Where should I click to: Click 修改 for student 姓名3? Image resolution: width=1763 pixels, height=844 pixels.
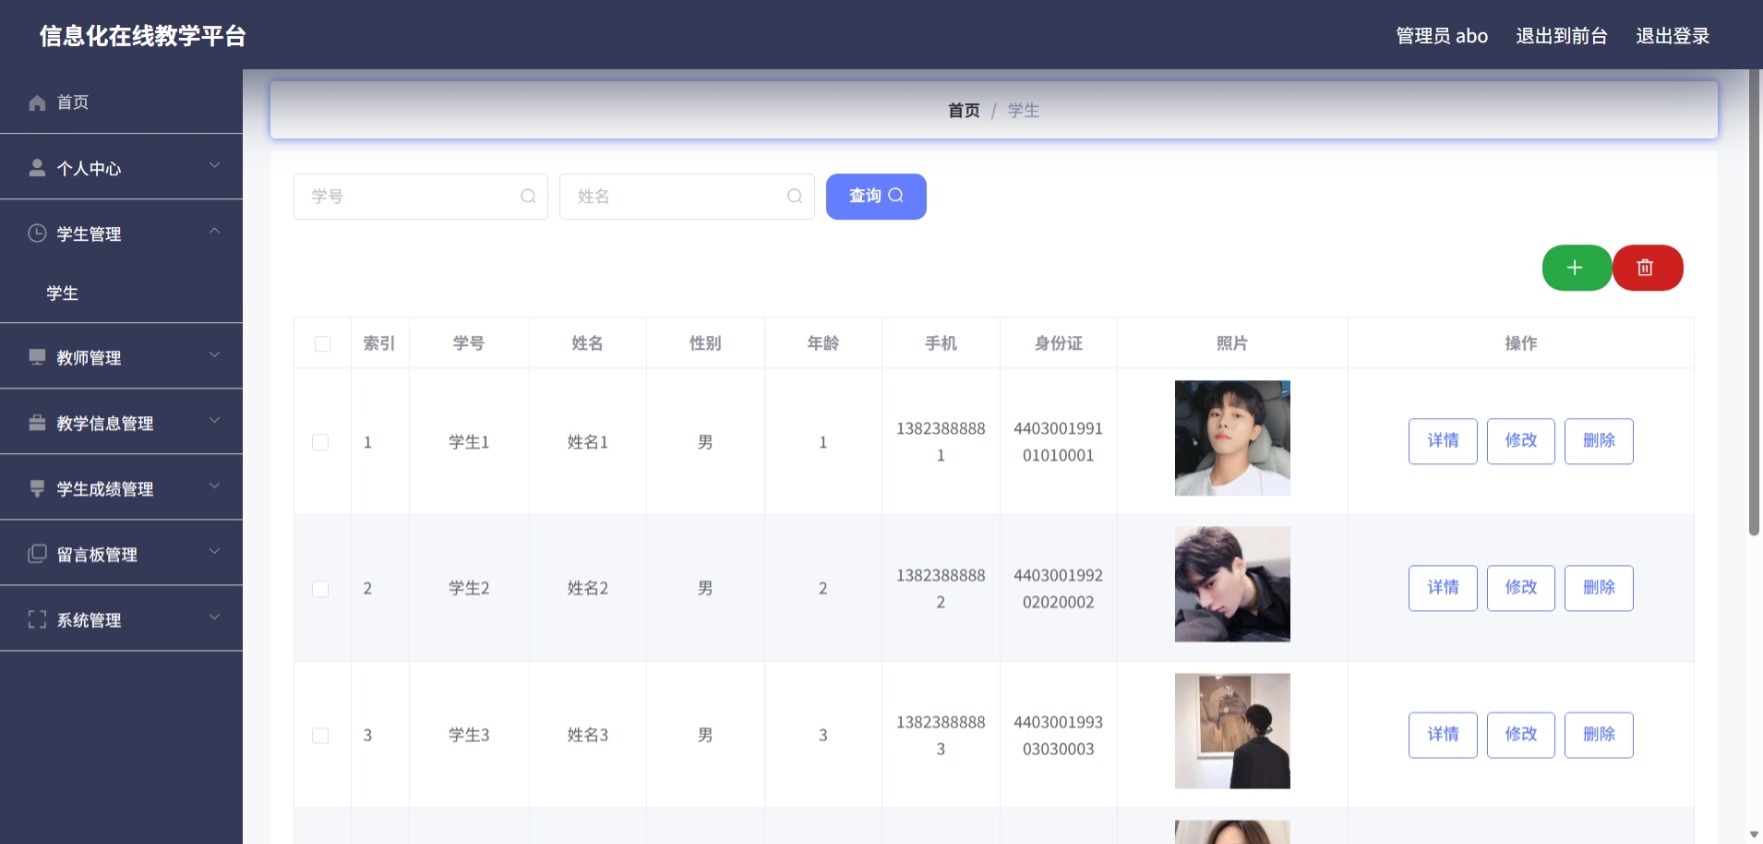1521,735
